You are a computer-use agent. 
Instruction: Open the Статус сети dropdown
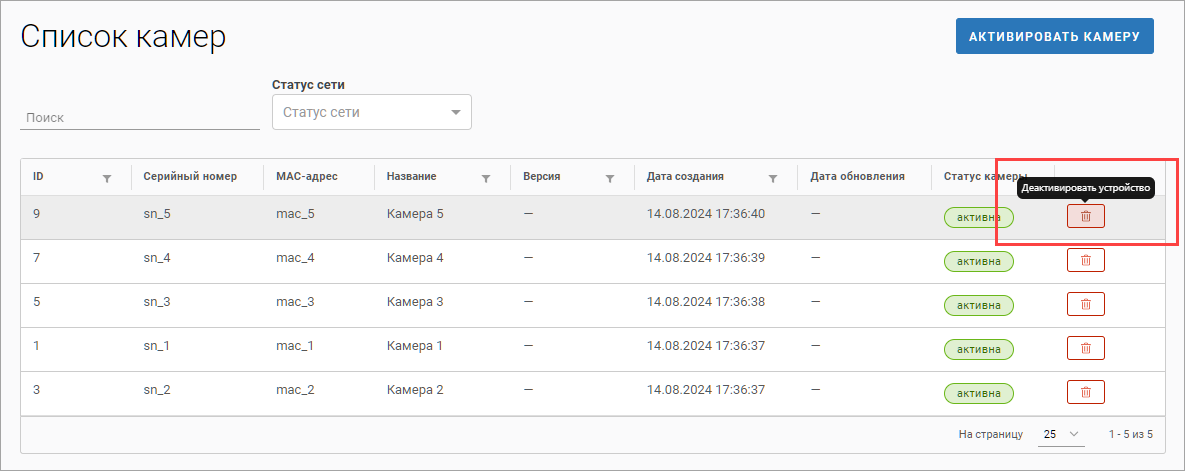pyautogui.click(x=371, y=112)
